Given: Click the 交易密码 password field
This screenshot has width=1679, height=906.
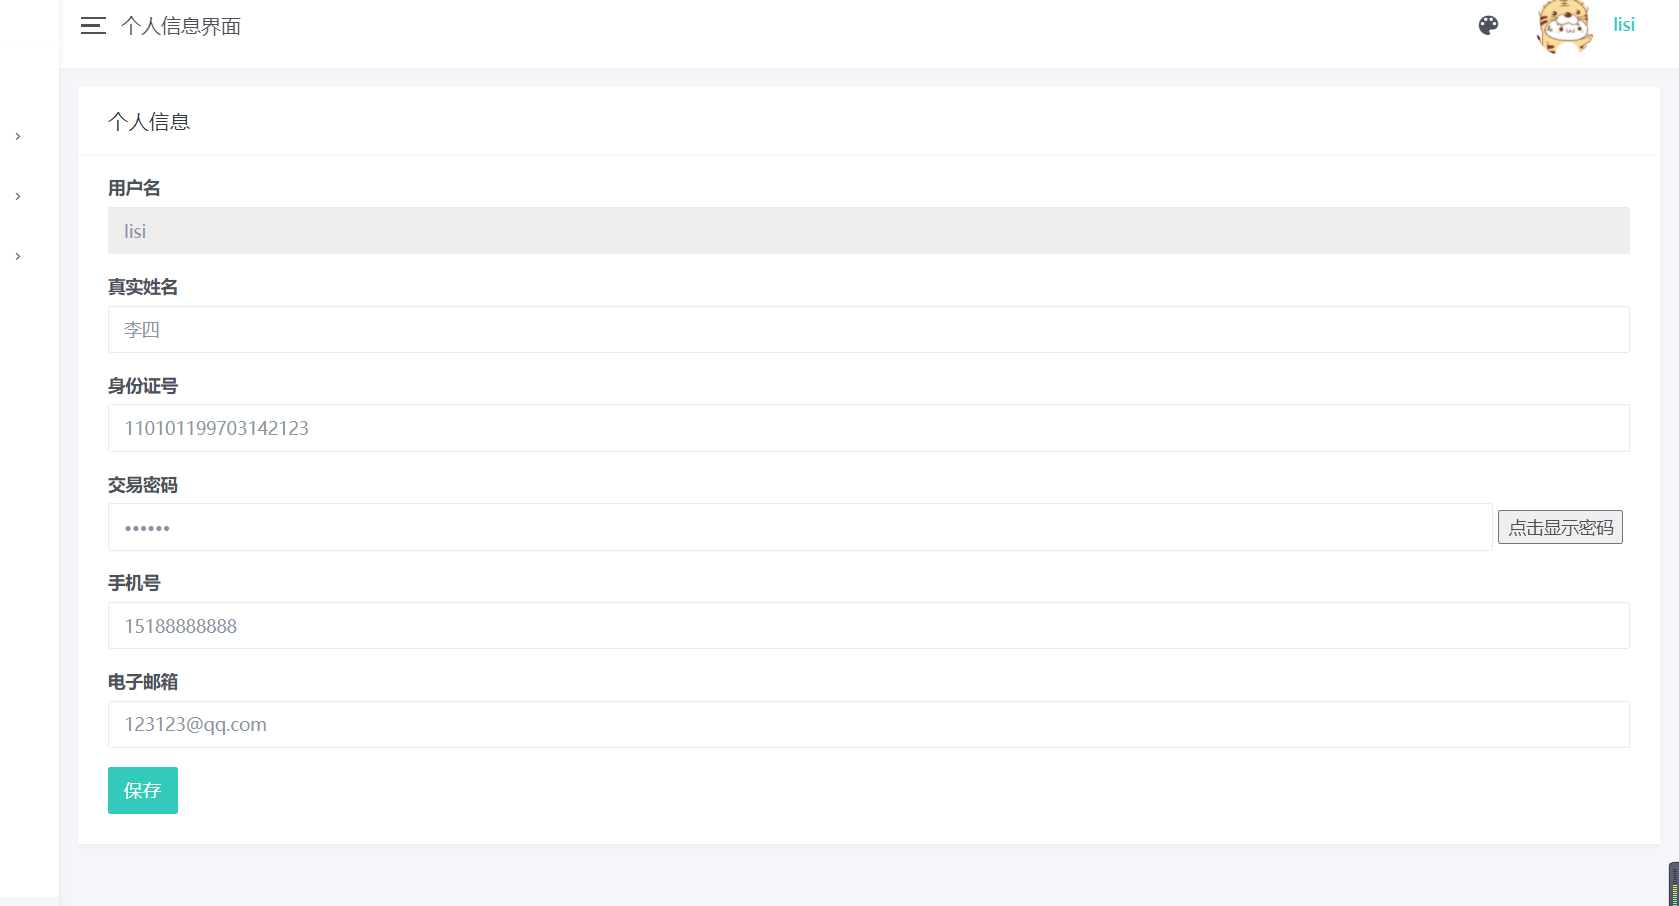Looking at the screenshot, I should (x=800, y=527).
